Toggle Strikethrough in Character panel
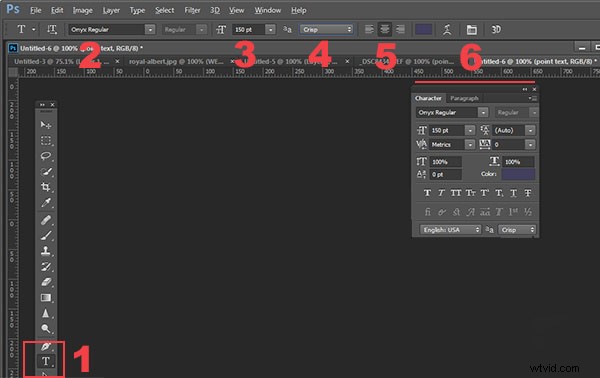Viewport: 600px width, 378px height. pyautogui.click(x=528, y=193)
